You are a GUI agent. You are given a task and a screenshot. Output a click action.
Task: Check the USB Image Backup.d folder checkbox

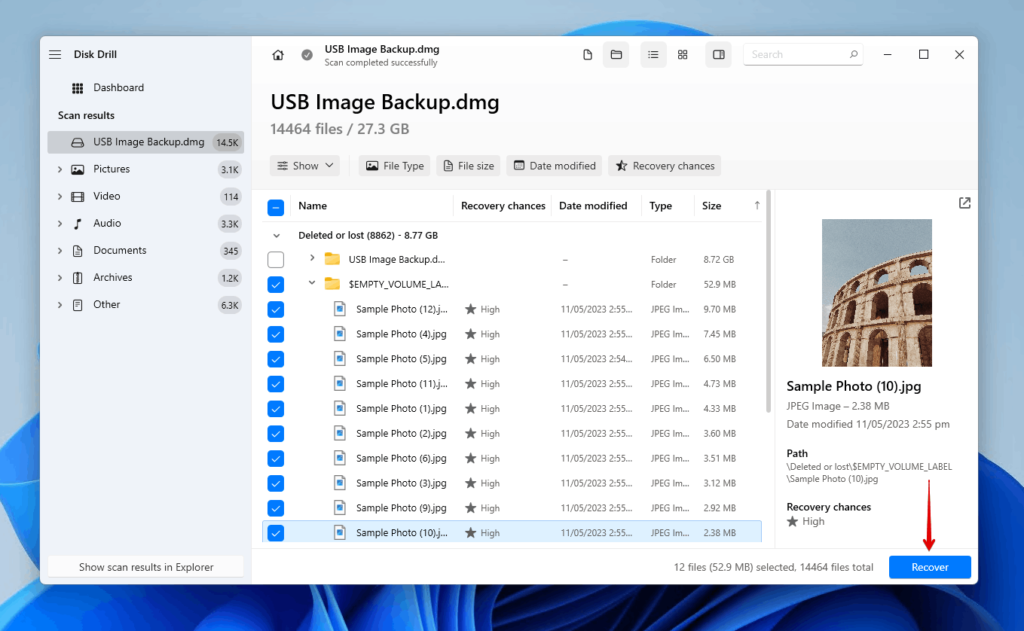tap(275, 259)
